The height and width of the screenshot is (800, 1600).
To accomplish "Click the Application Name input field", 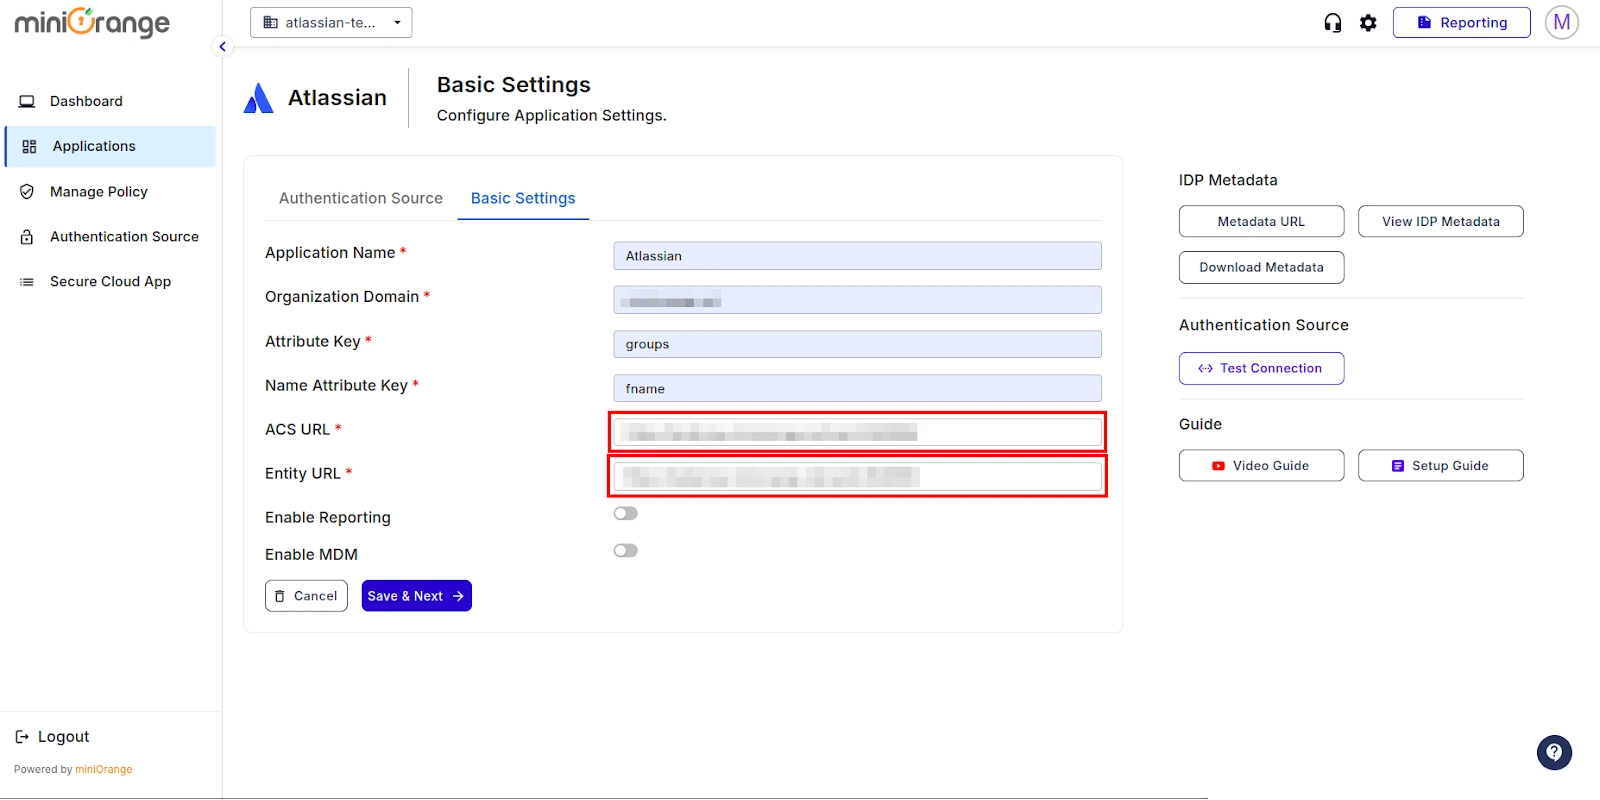I will tap(857, 256).
